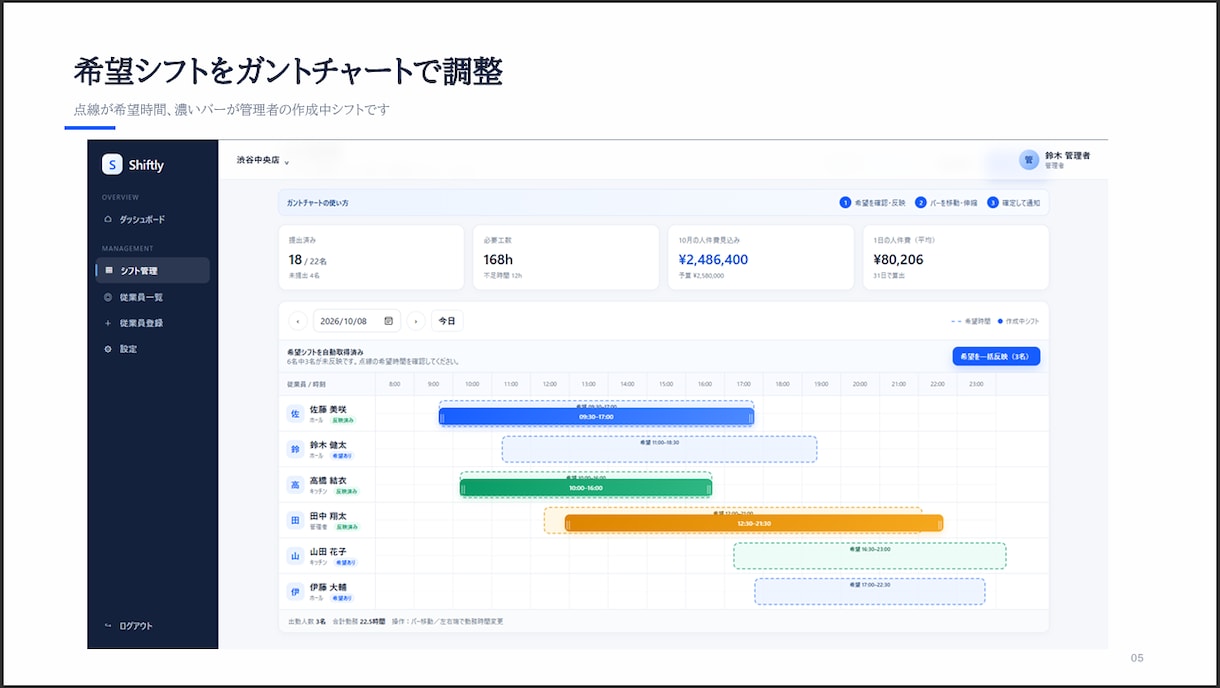
Task: Click the 佐 avatar for 佐藤 美咲
Action: click(x=295, y=414)
